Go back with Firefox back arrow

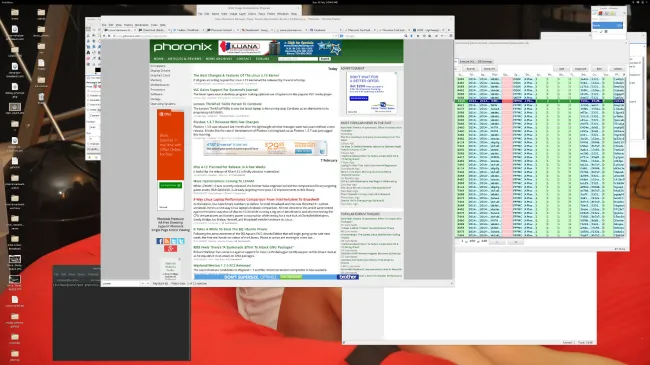104,36
